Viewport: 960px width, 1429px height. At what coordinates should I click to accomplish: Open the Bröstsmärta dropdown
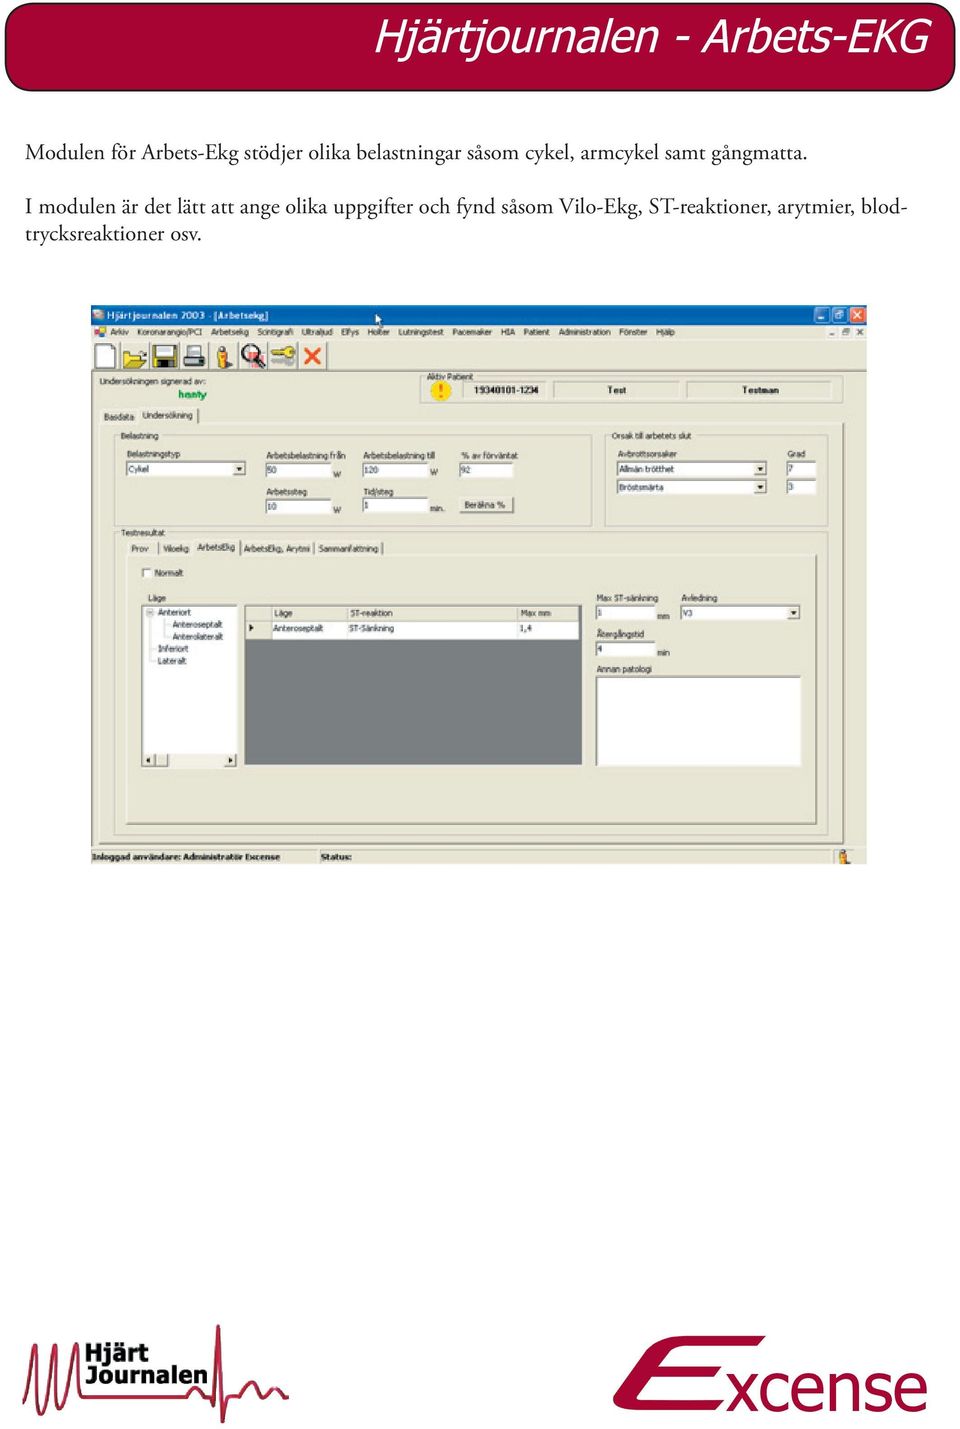760,487
